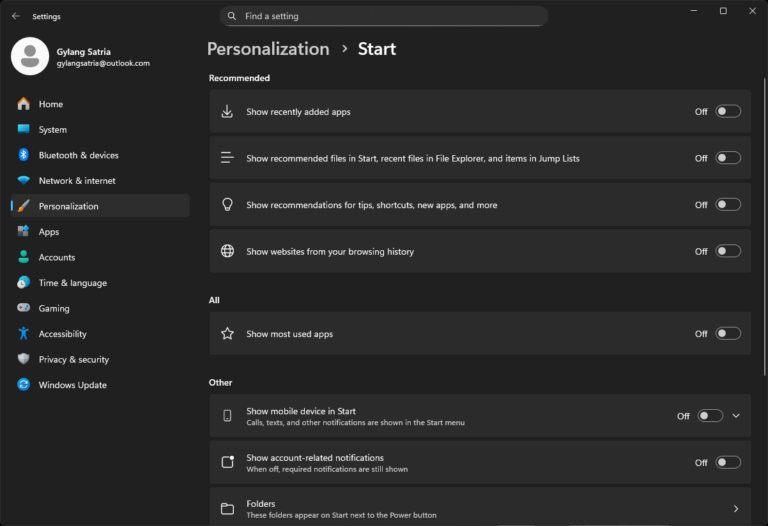The width and height of the screenshot is (768, 526).
Task: Enable Show account-related notifications switch
Action: (x=728, y=463)
